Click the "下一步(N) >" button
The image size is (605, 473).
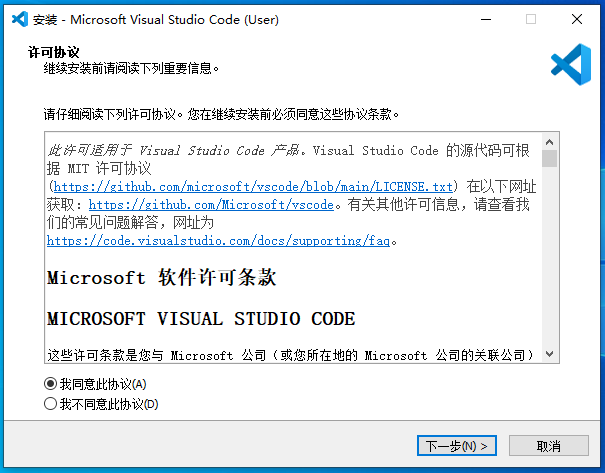pyautogui.click(x=456, y=446)
